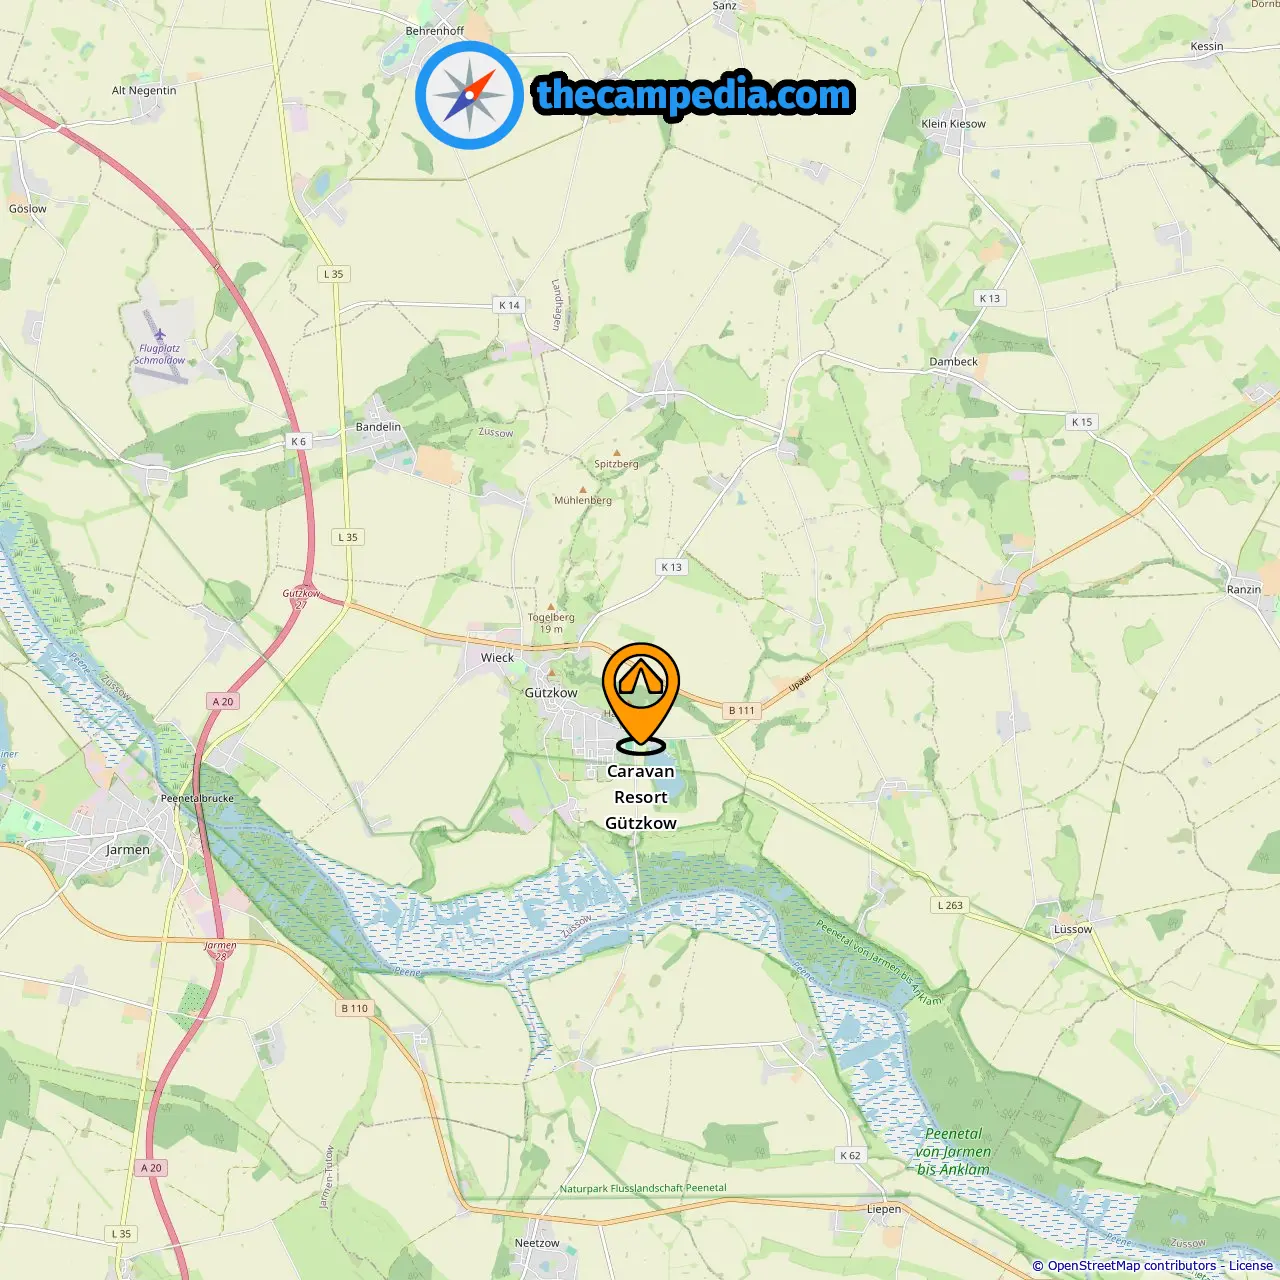The image size is (1280, 1280).
Task: Click the Jarmen town label
Action: tap(128, 850)
